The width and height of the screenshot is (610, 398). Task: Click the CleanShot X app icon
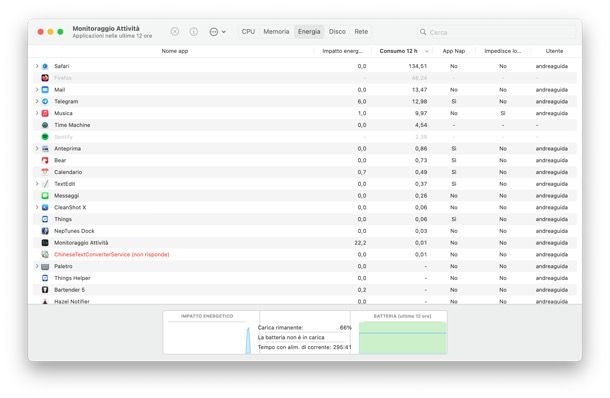[x=45, y=207]
